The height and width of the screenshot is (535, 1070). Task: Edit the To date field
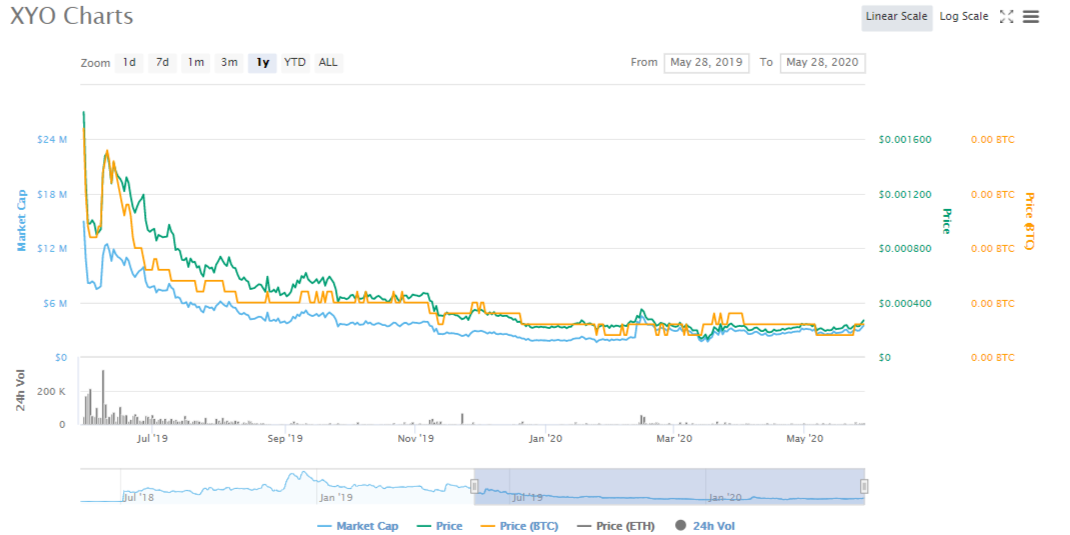(x=822, y=62)
